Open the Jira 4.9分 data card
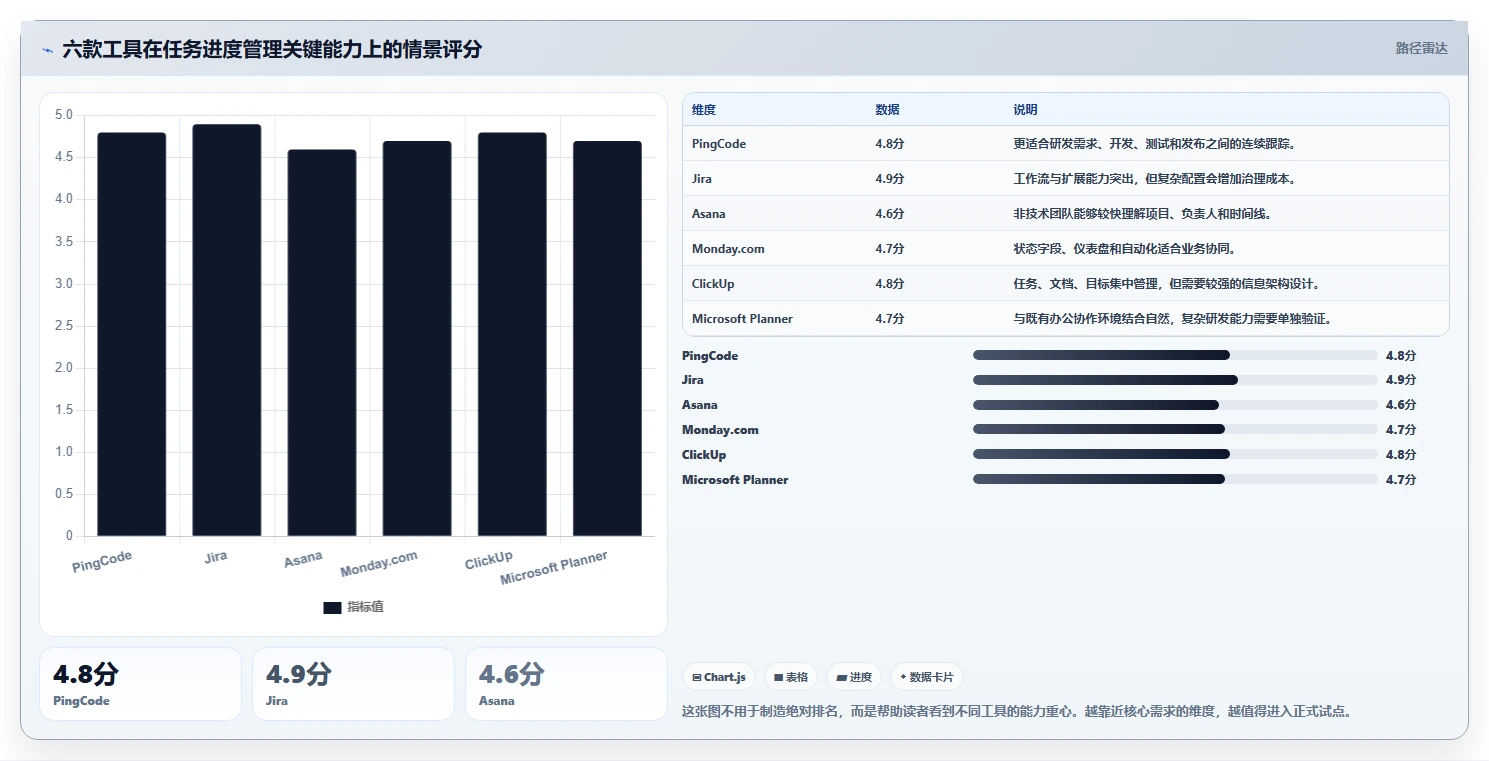Screen dimensions: 1489x761 coord(353,684)
